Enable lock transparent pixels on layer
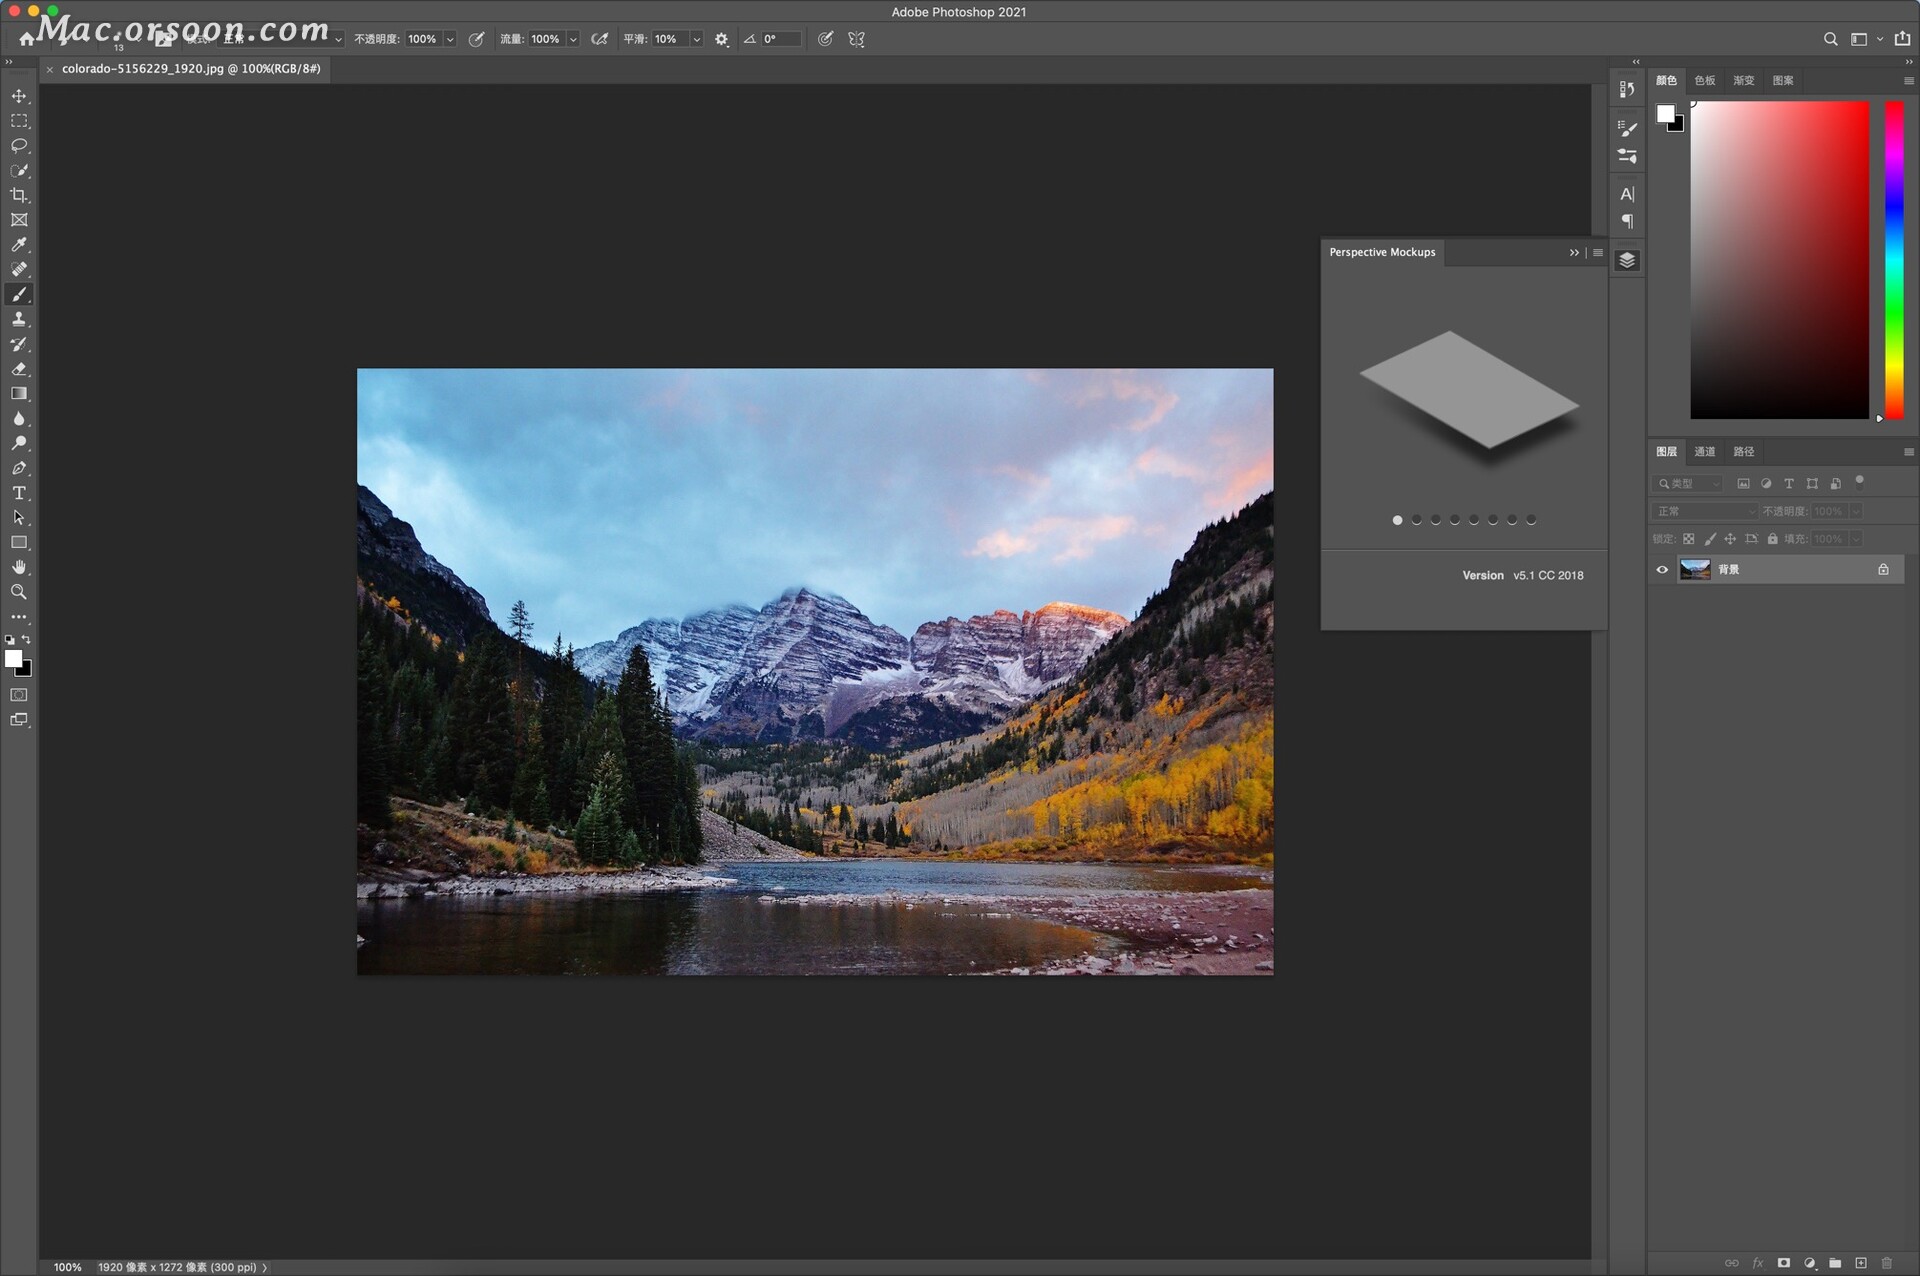Screen dimensions: 1920x1276 1689,538
